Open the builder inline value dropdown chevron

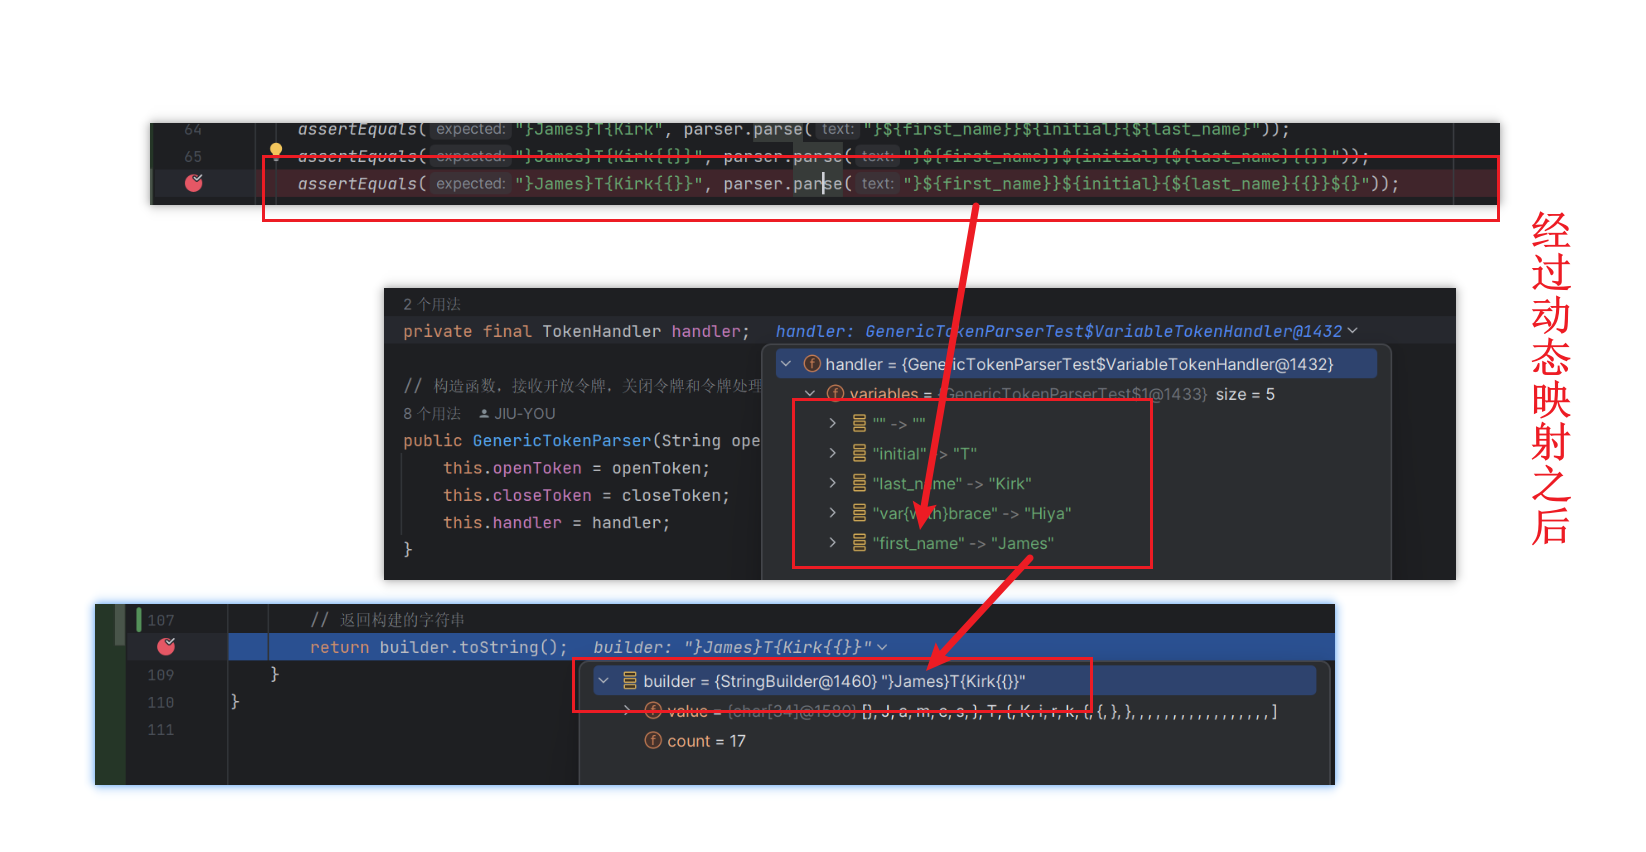tap(882, 648)
